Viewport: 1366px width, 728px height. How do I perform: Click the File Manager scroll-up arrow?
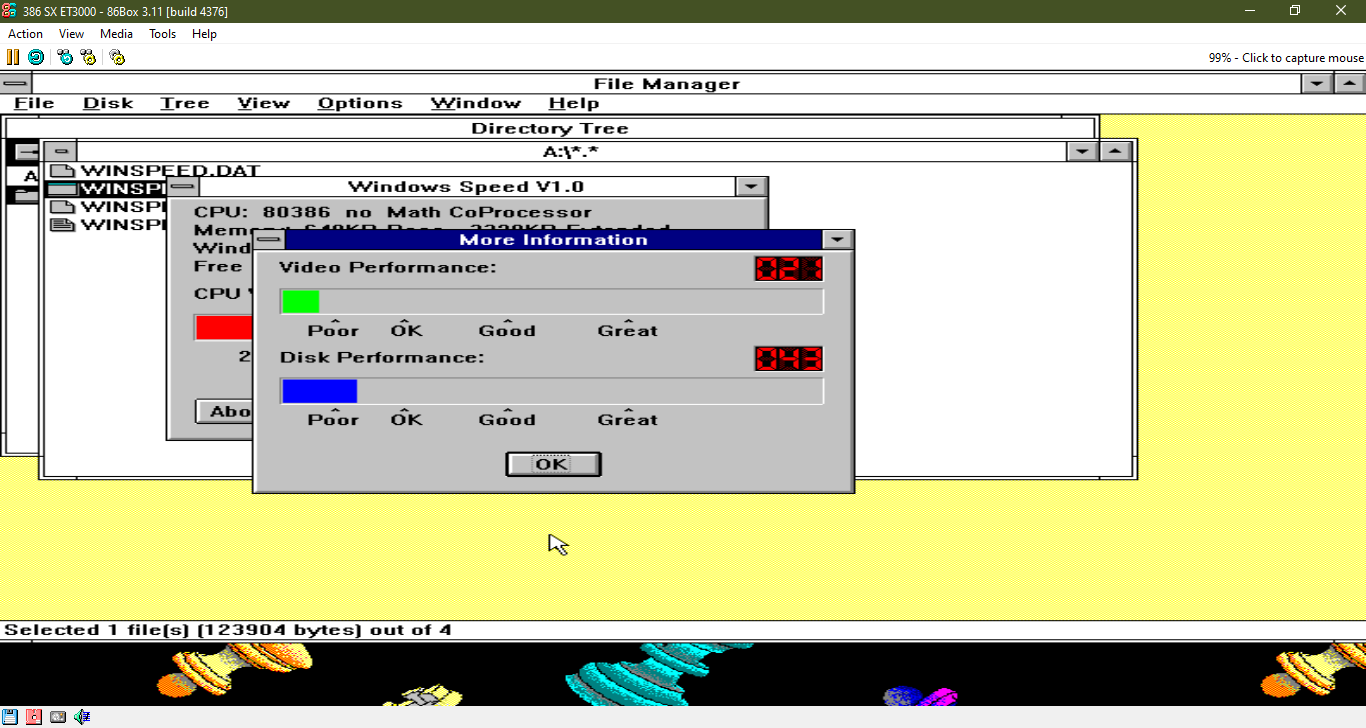click(1116, 150)
